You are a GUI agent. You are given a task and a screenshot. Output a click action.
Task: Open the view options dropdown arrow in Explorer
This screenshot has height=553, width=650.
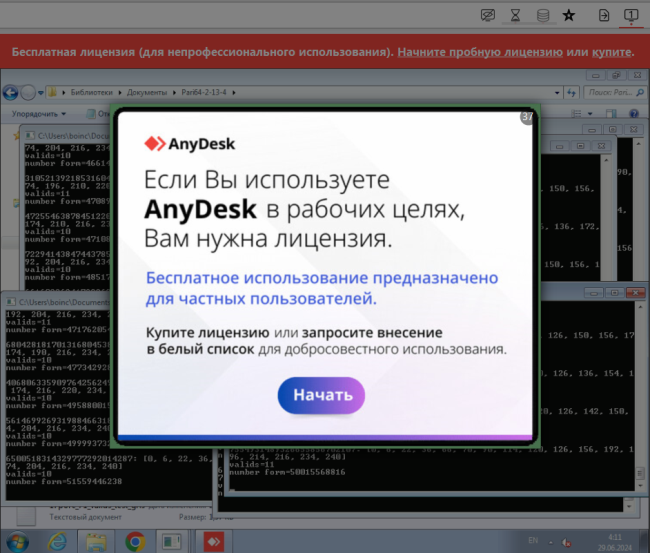coord(590,114)
